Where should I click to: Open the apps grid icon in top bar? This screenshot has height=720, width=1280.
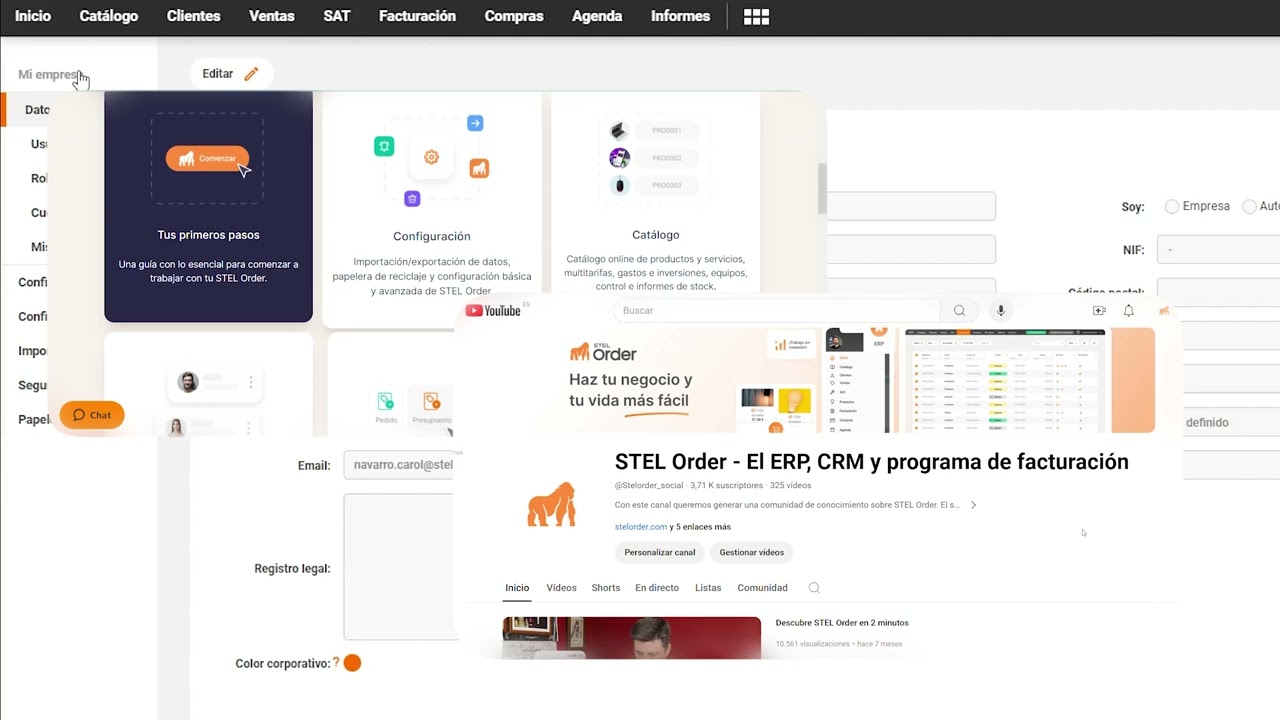[x=757, y=17]
